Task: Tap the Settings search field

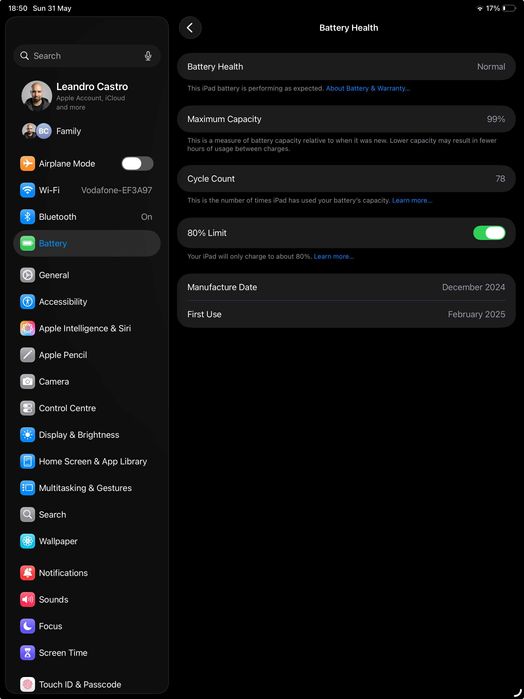Action: click(87, 56)
